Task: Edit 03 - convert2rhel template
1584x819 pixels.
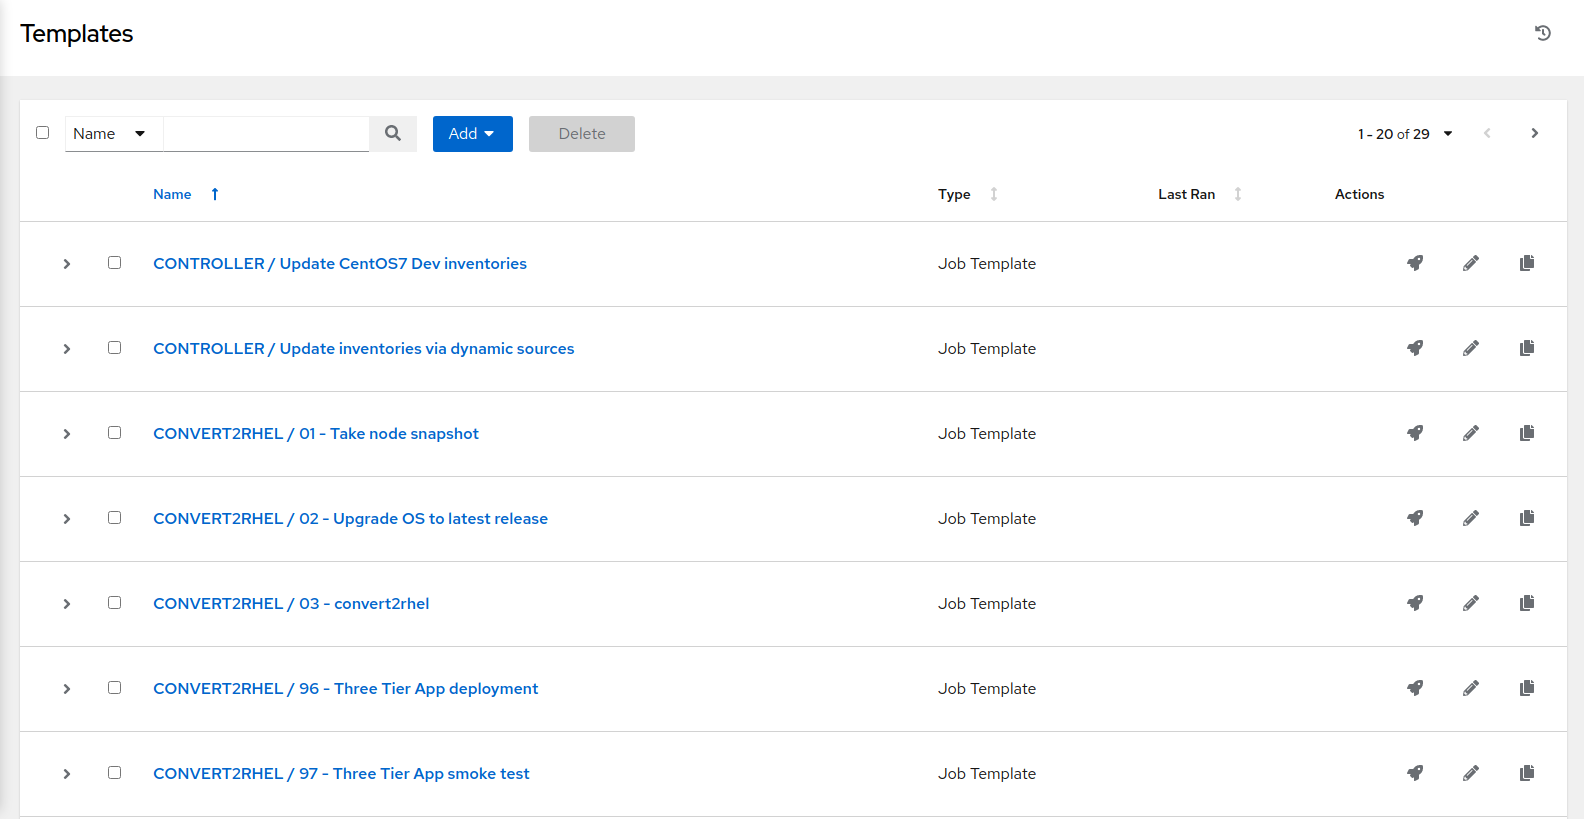Action: coord(1471,603)
